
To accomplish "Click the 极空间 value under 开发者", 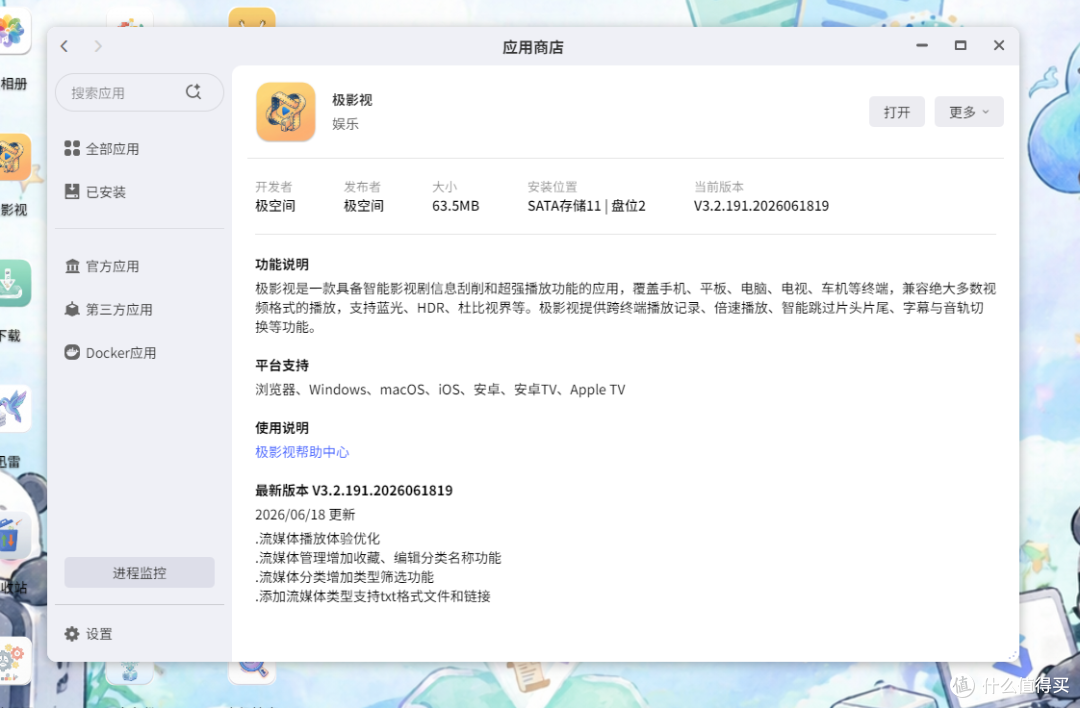I will click(x=275, y=206).
